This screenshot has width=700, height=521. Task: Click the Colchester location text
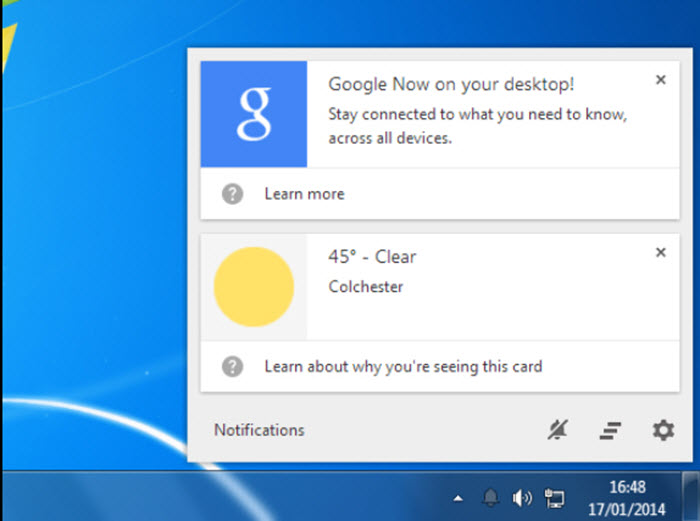click(366, 287)
